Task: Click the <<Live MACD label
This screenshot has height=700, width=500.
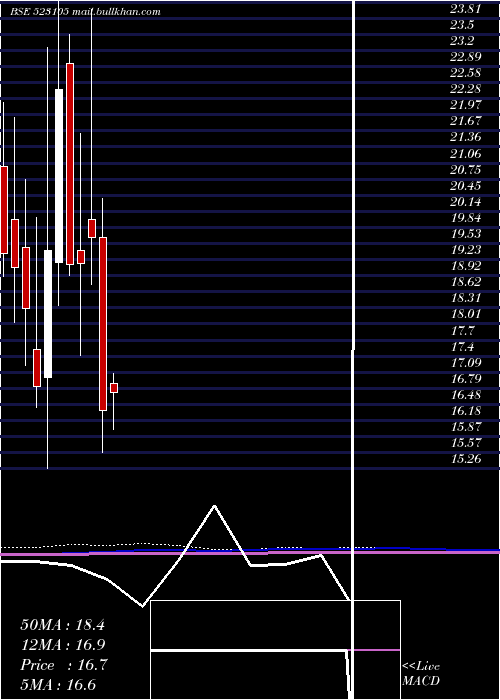Action: [421, 674]
